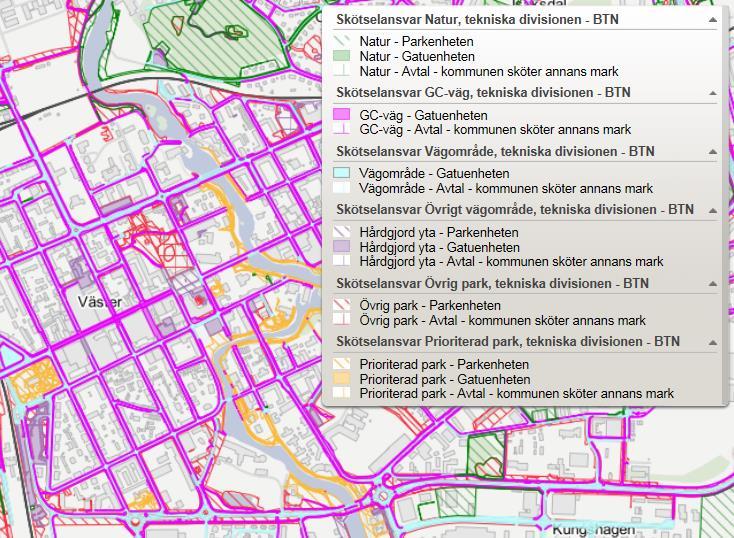This screenshot has width=734, height=538.
Task: Click the green Natur - Gatuenheten swatch
Action: pos(341,56)
